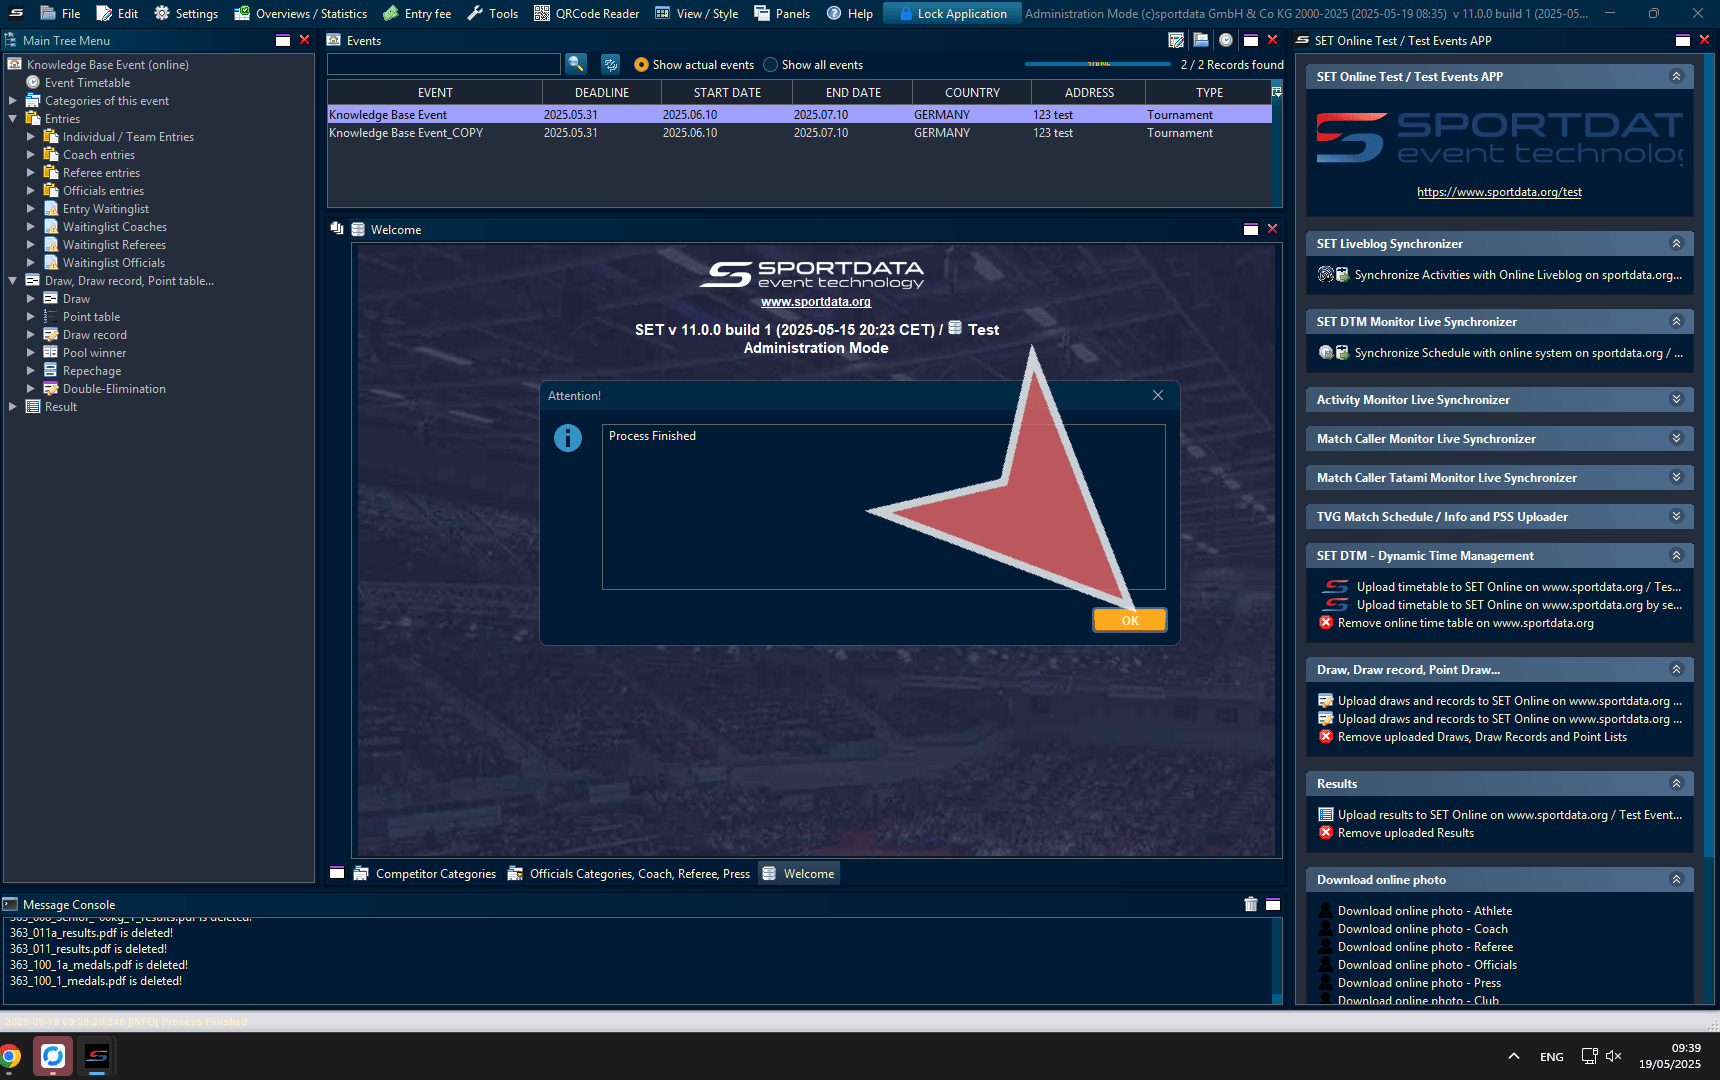Click Remove online time table icon
Image resolution: width=1720 pixels, height=1080 pixels.
point(1326,623)
